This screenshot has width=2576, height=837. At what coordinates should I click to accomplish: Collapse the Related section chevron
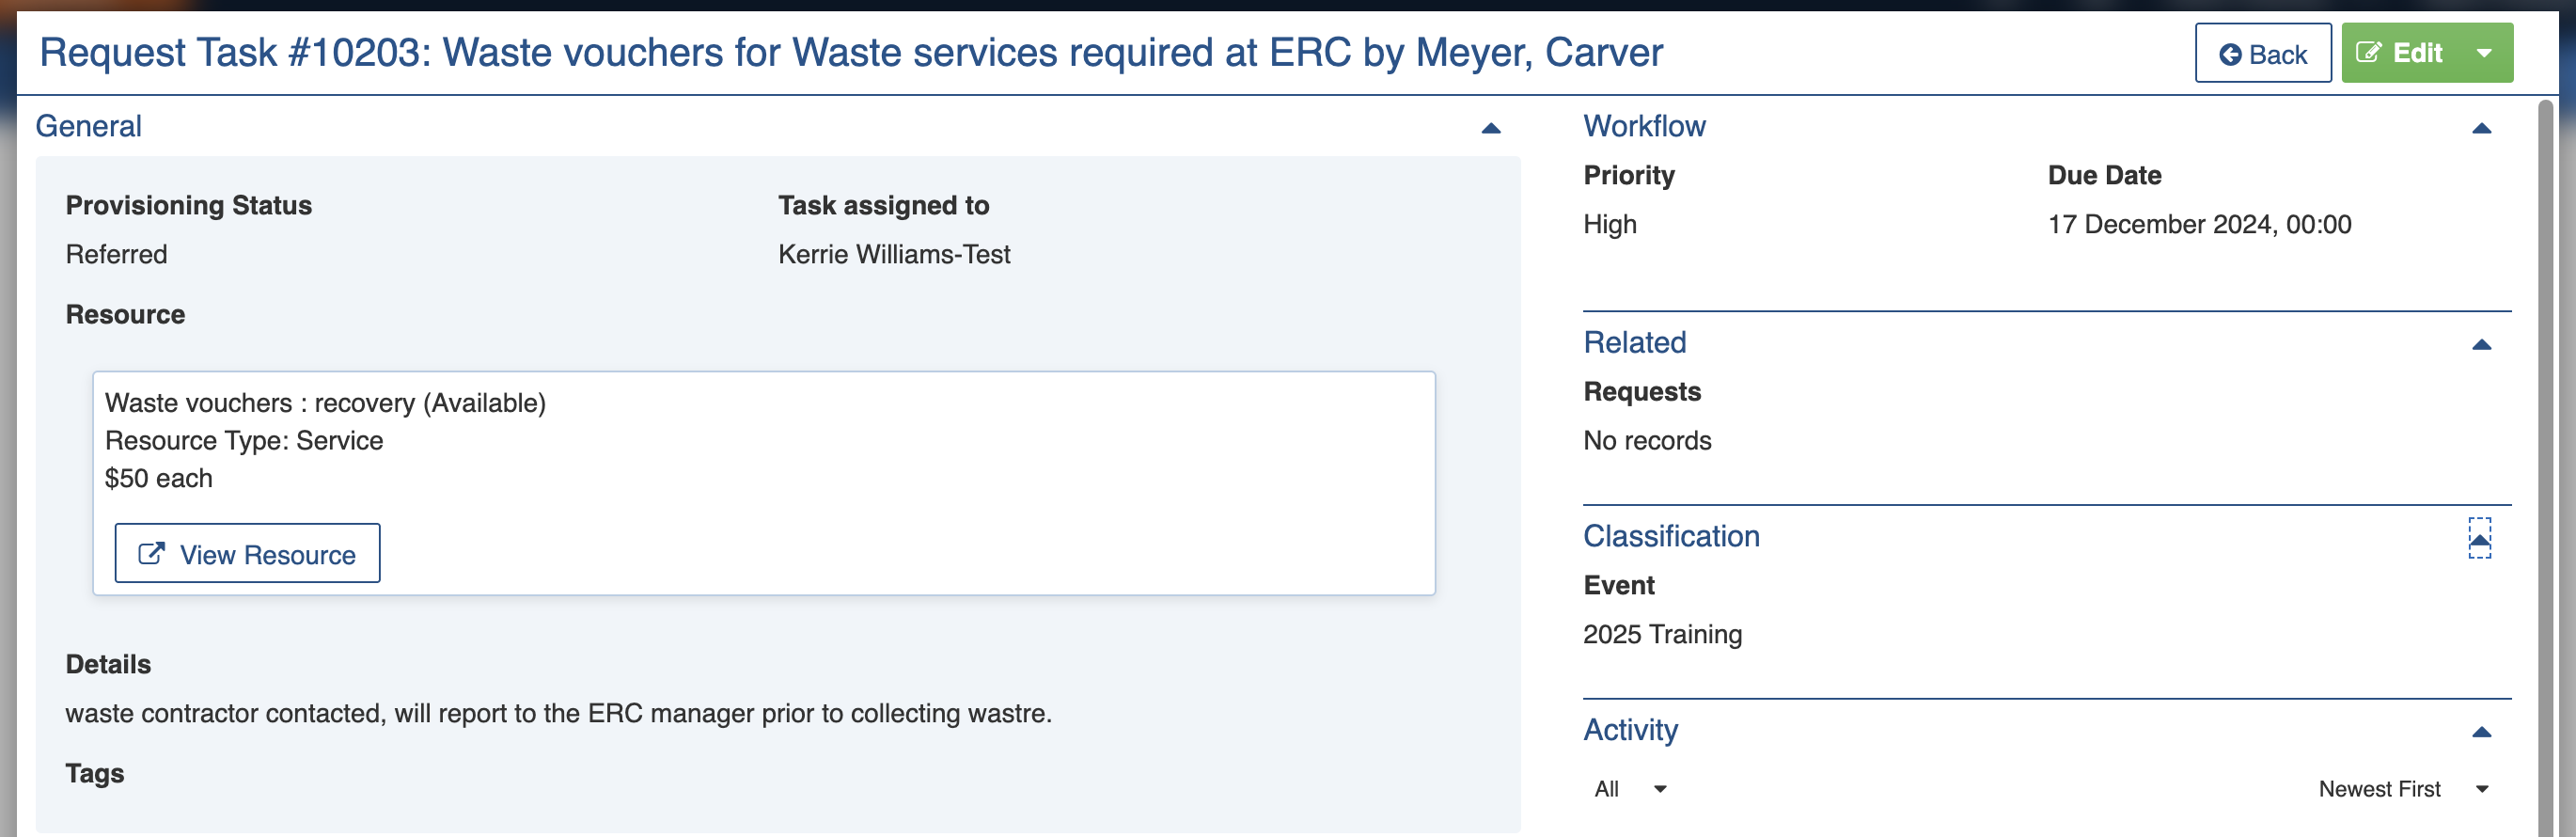pos(2480,345)
